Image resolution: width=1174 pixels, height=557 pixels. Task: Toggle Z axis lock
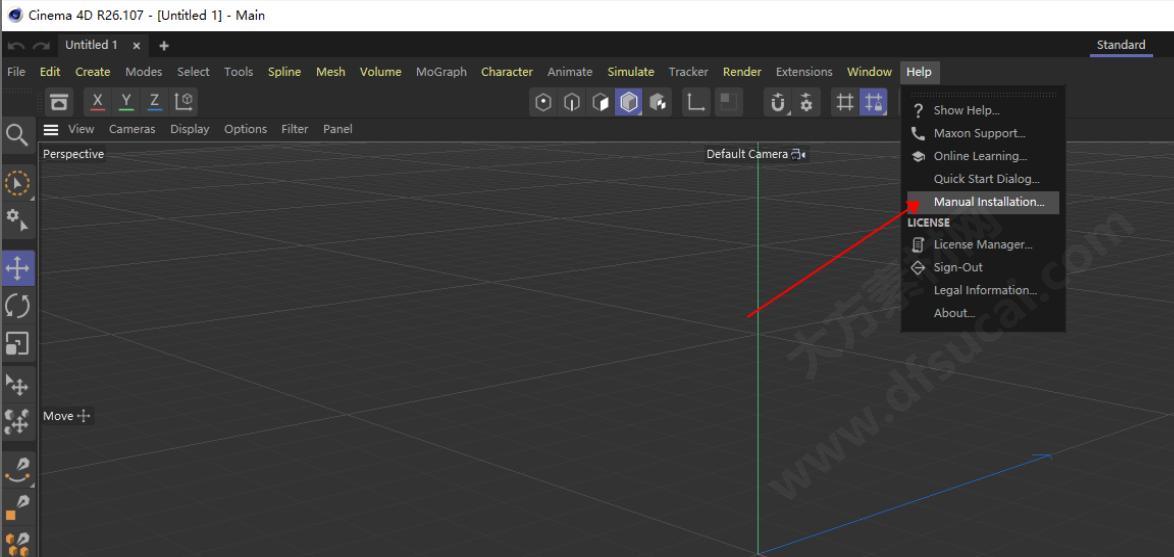[x=154, y=102]
